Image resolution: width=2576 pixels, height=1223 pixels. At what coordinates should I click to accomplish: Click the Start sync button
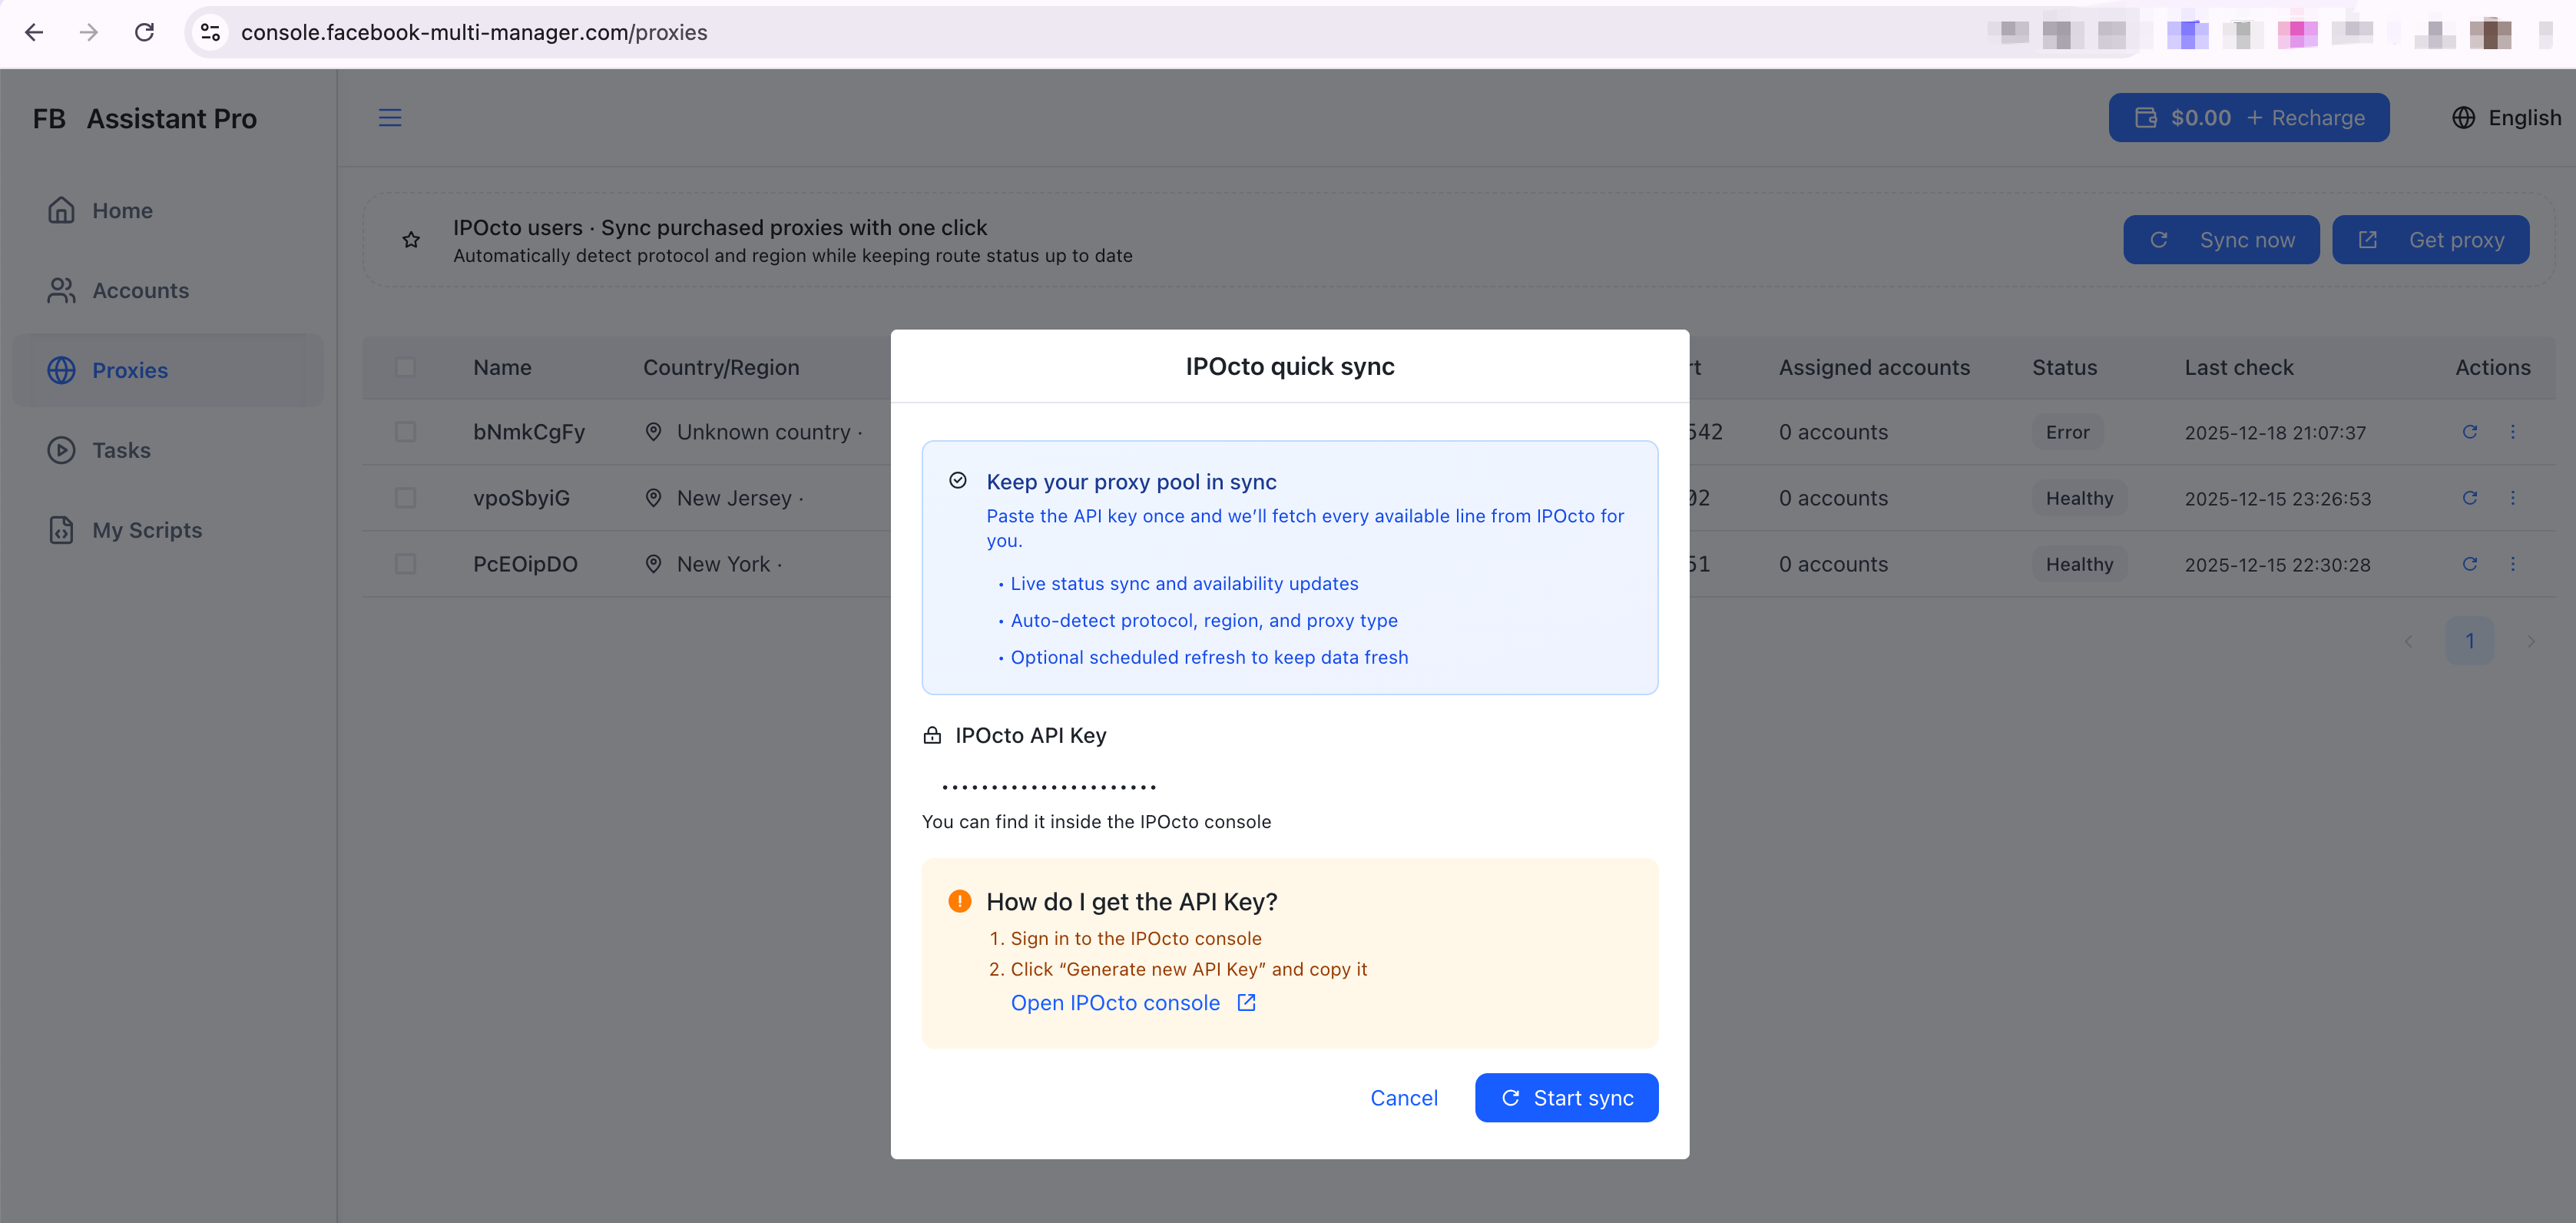[1565, 1098]
